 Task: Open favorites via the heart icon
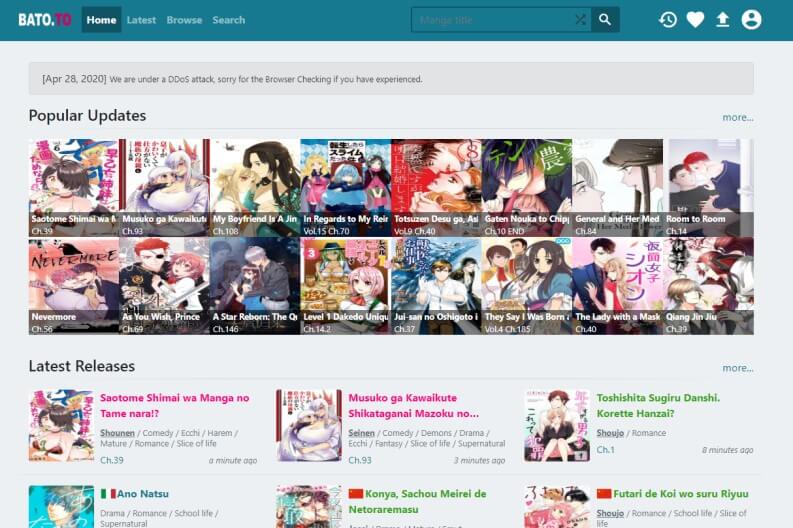coord(695,20)
